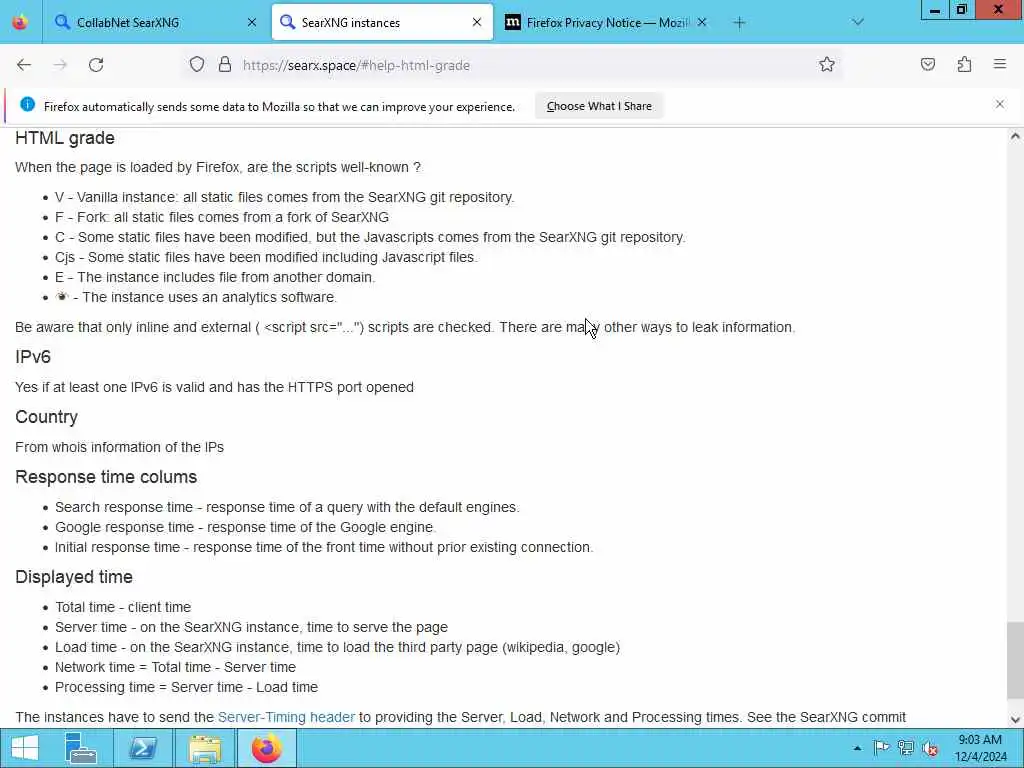Open the Firefox application menu

click(x=1000, y=64)
